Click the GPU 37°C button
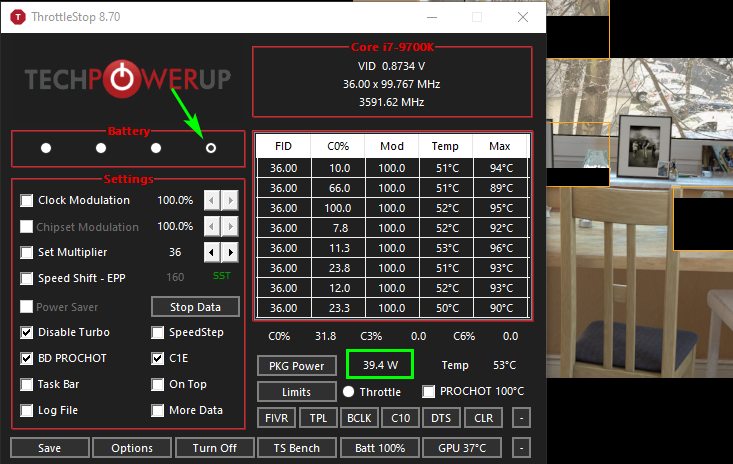733x464 pixels. [x=462, y=448]
